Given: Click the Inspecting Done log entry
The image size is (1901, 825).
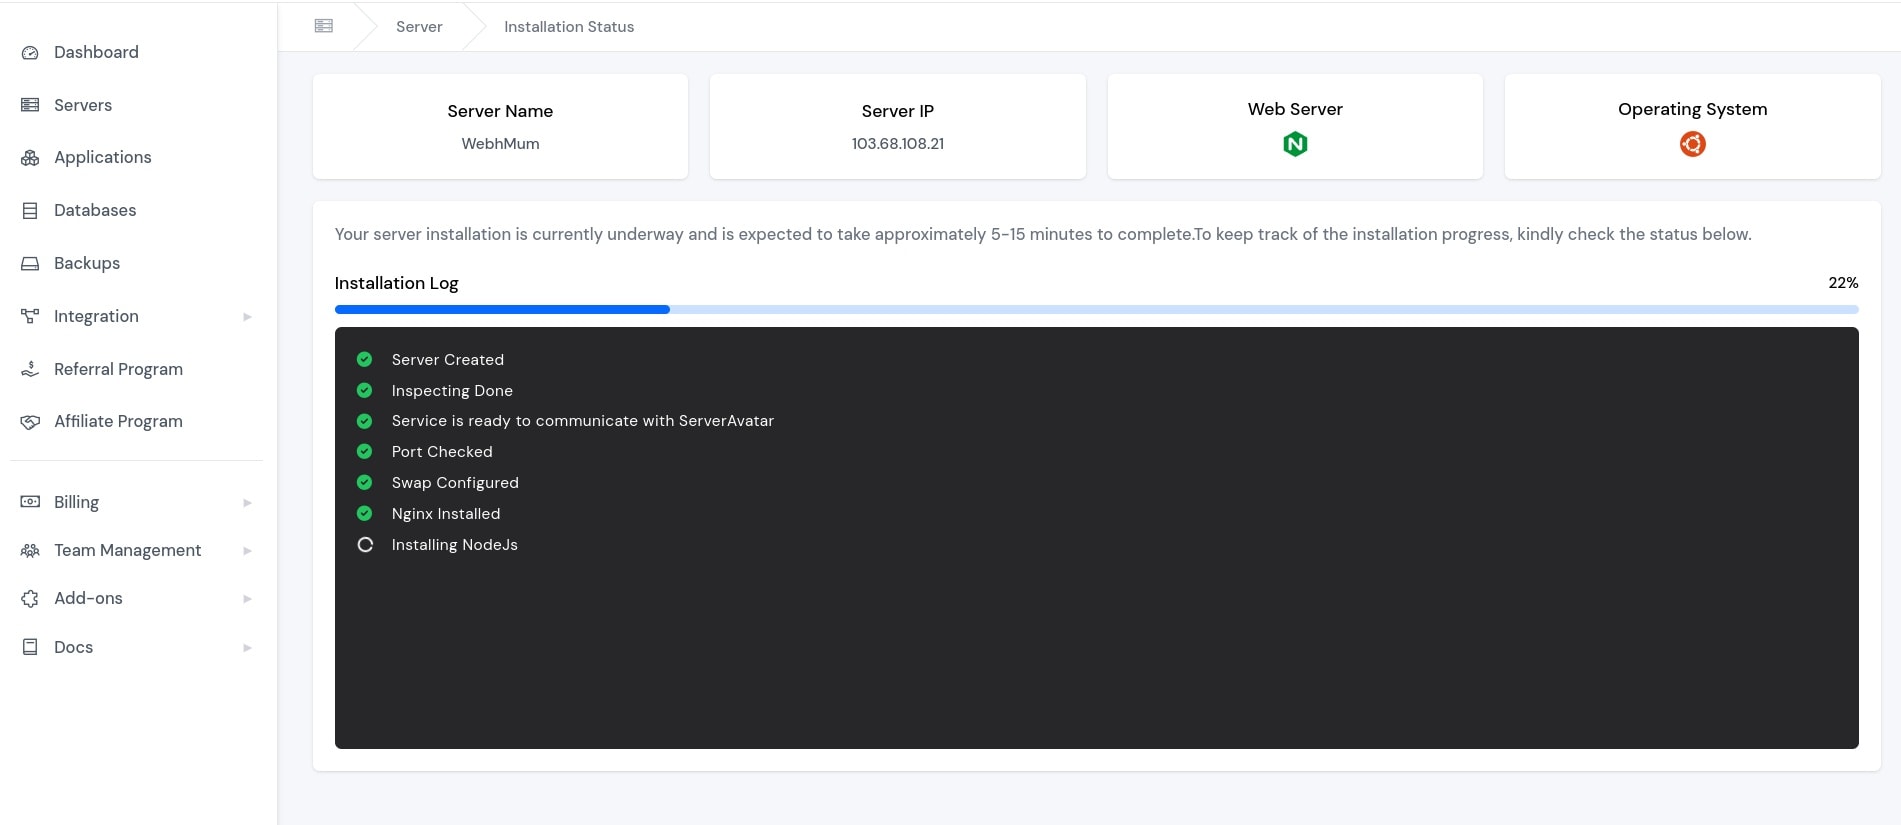Looking at the screenshot, I should pyautogui.click(x=452, y=391).
